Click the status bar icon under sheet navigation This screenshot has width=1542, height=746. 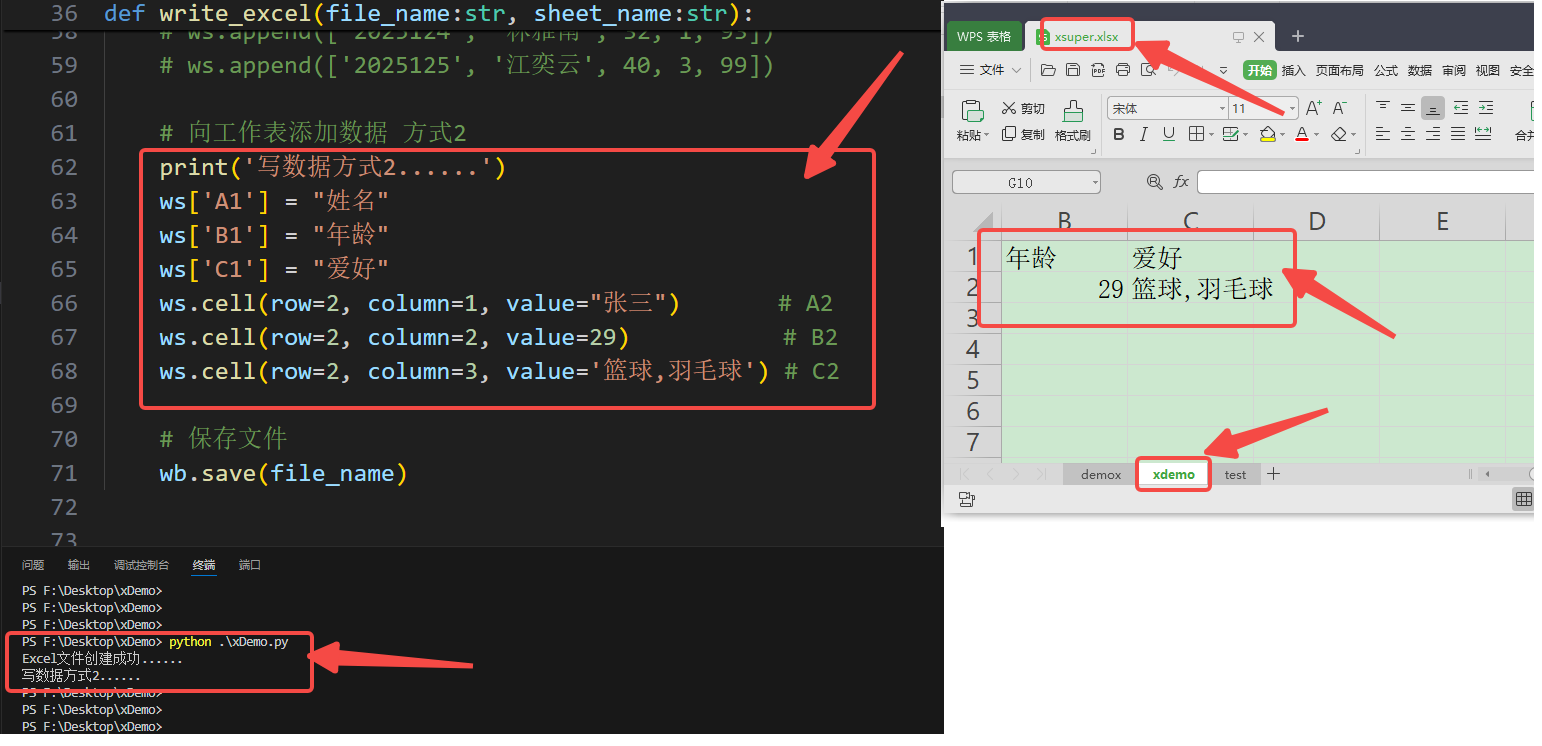(x=966, y=499)
